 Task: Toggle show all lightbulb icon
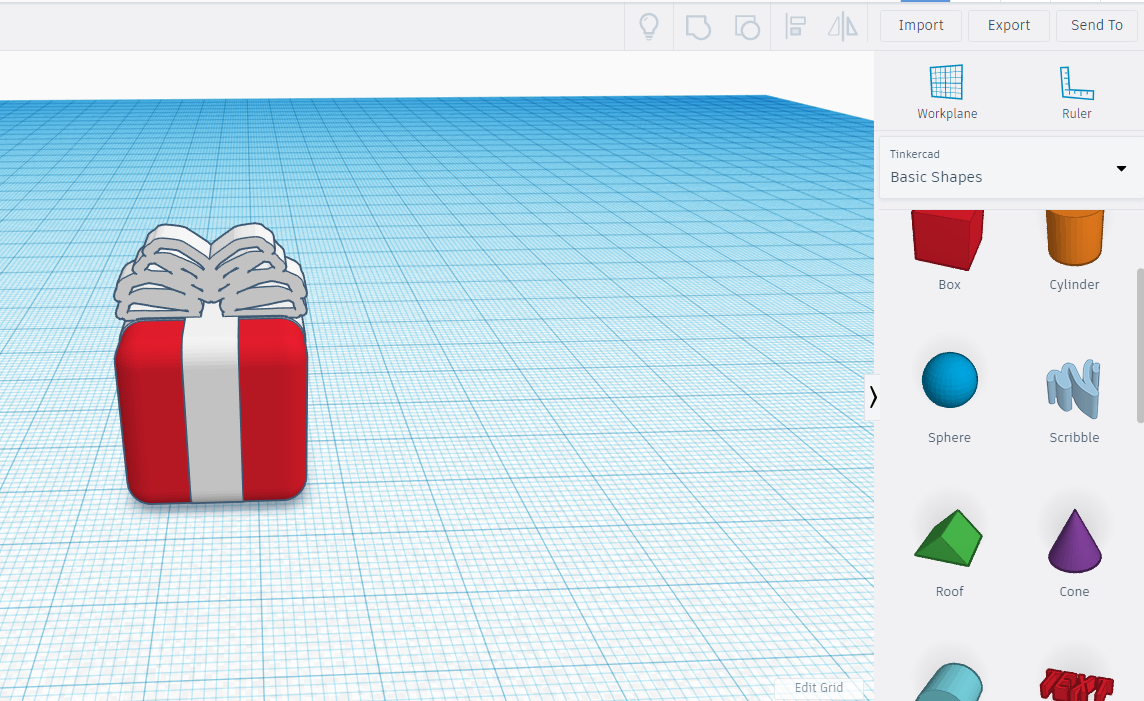click(649, 26)
